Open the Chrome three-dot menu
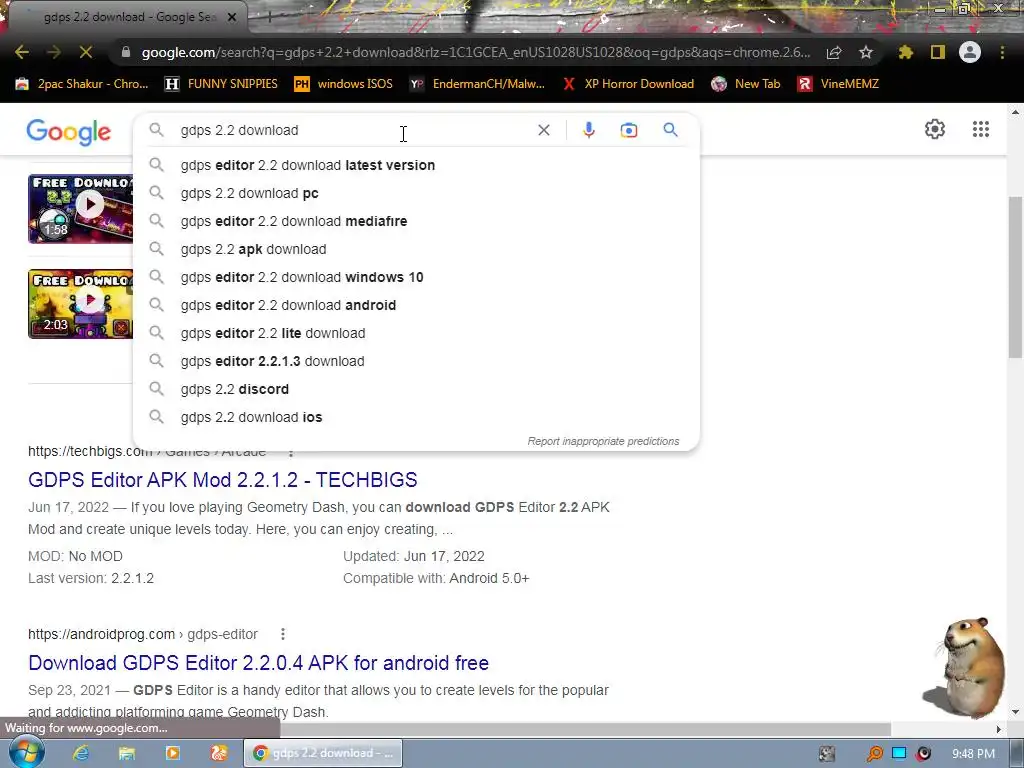1024x768 pixels. (x=1002, y=52)
